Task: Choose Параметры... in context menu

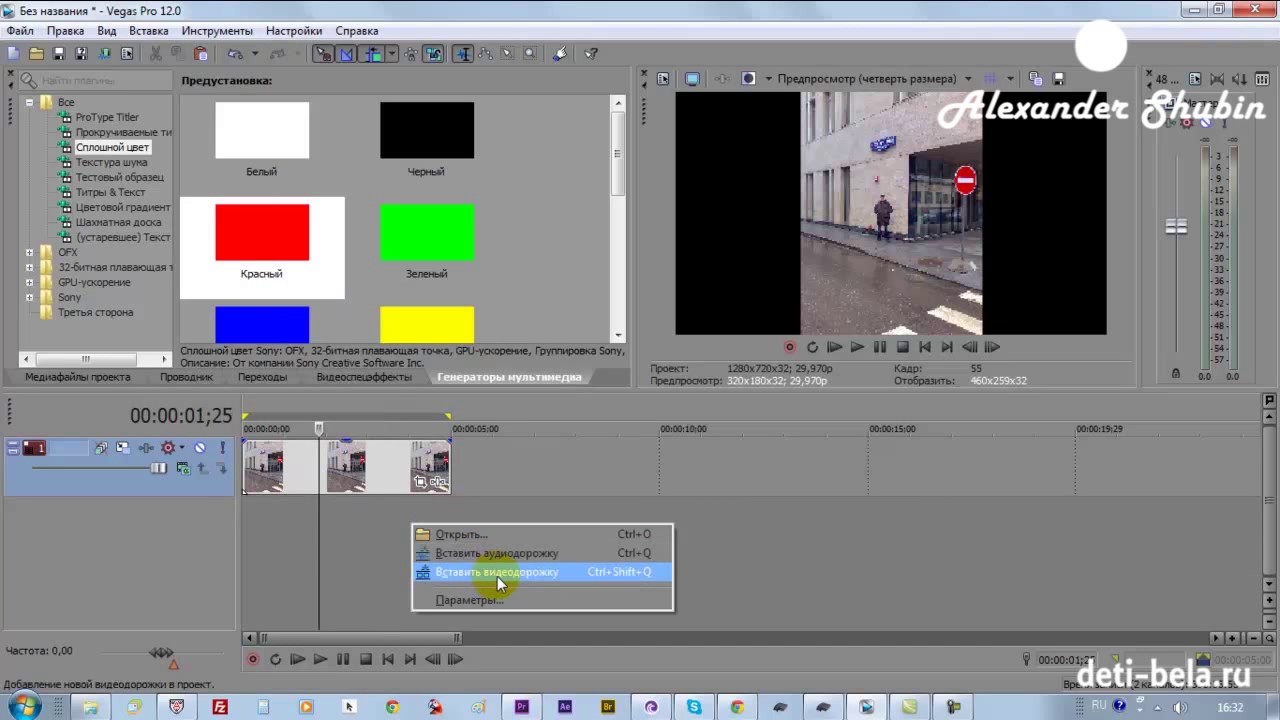Action: [542, 600]
